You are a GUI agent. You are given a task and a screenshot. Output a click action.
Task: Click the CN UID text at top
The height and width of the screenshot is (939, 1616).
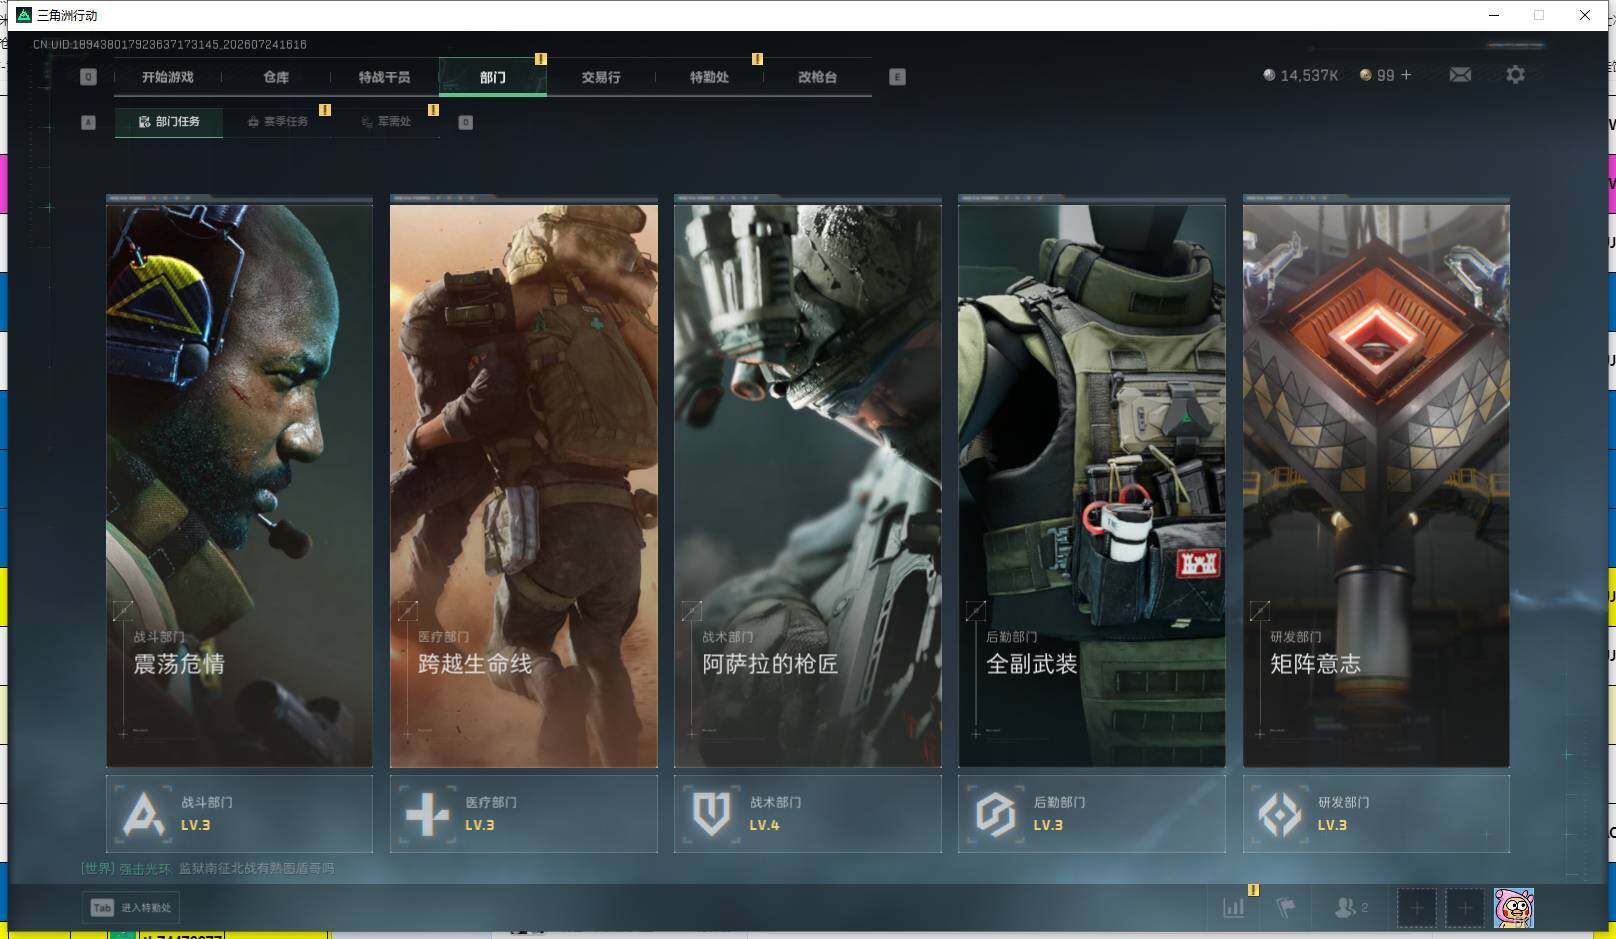point(170,44)
